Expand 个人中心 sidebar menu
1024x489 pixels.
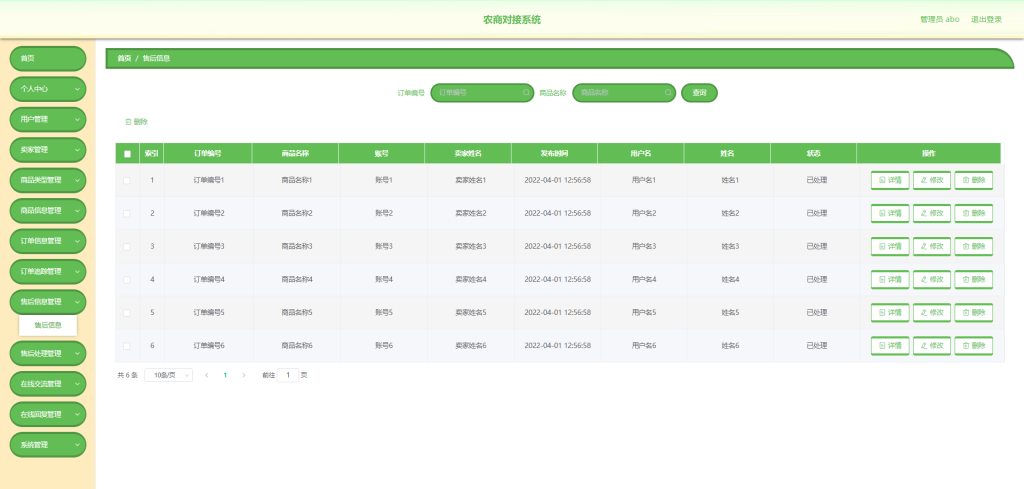click(48, 89)
